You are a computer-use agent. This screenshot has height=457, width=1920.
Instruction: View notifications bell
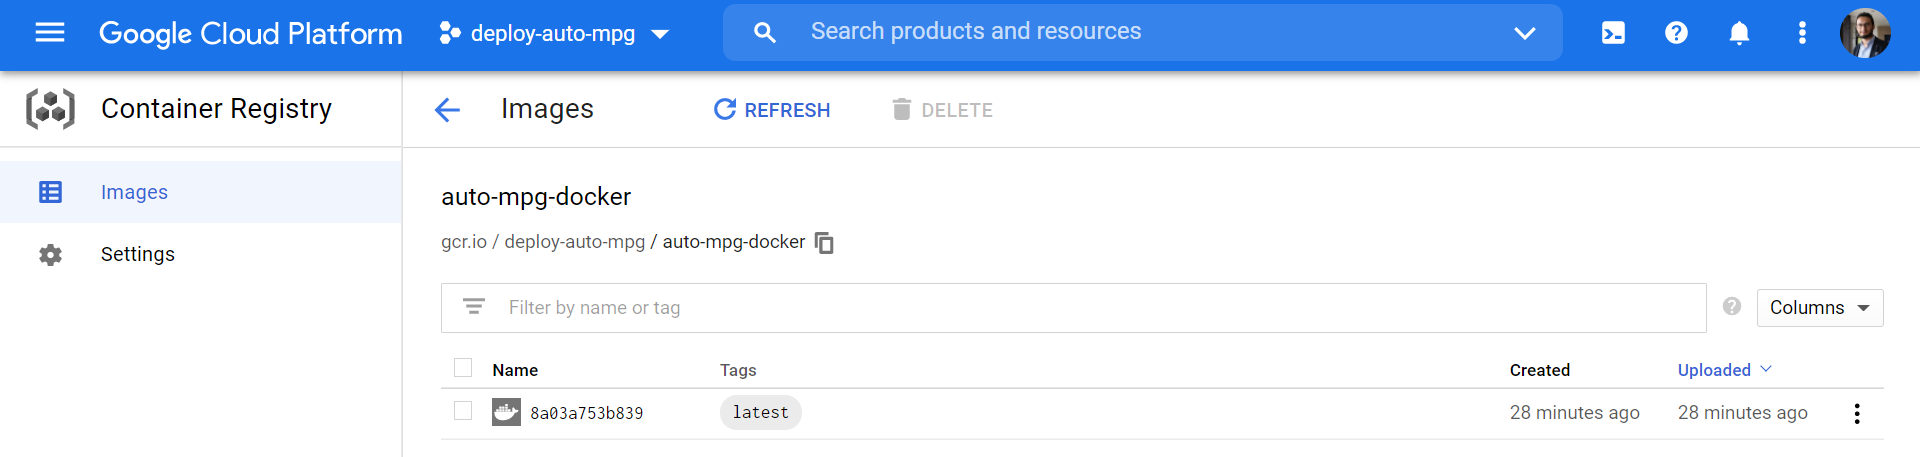tap(1739, 33)
